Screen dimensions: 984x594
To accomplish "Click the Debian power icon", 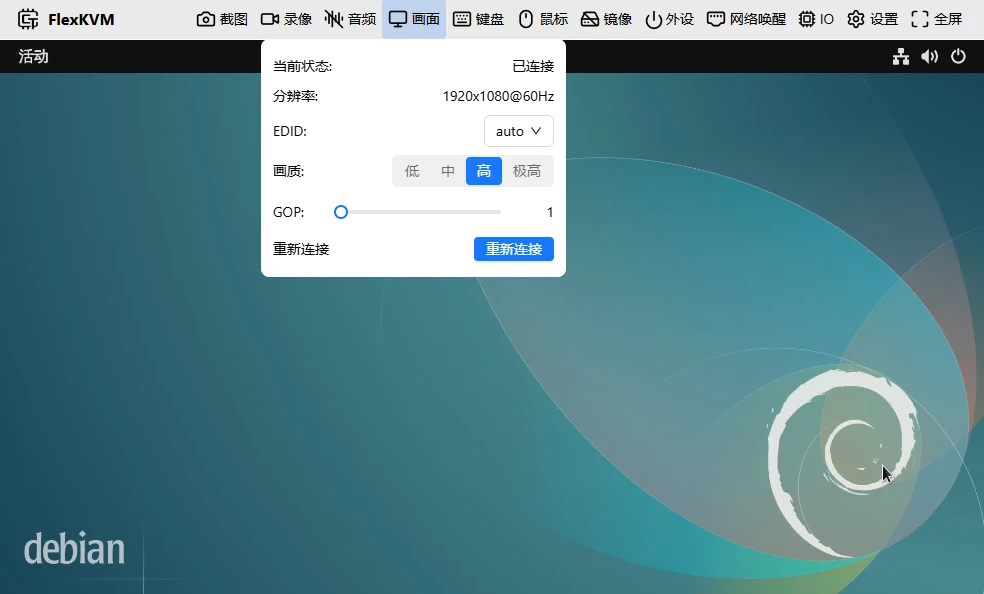I will [958, 56].
